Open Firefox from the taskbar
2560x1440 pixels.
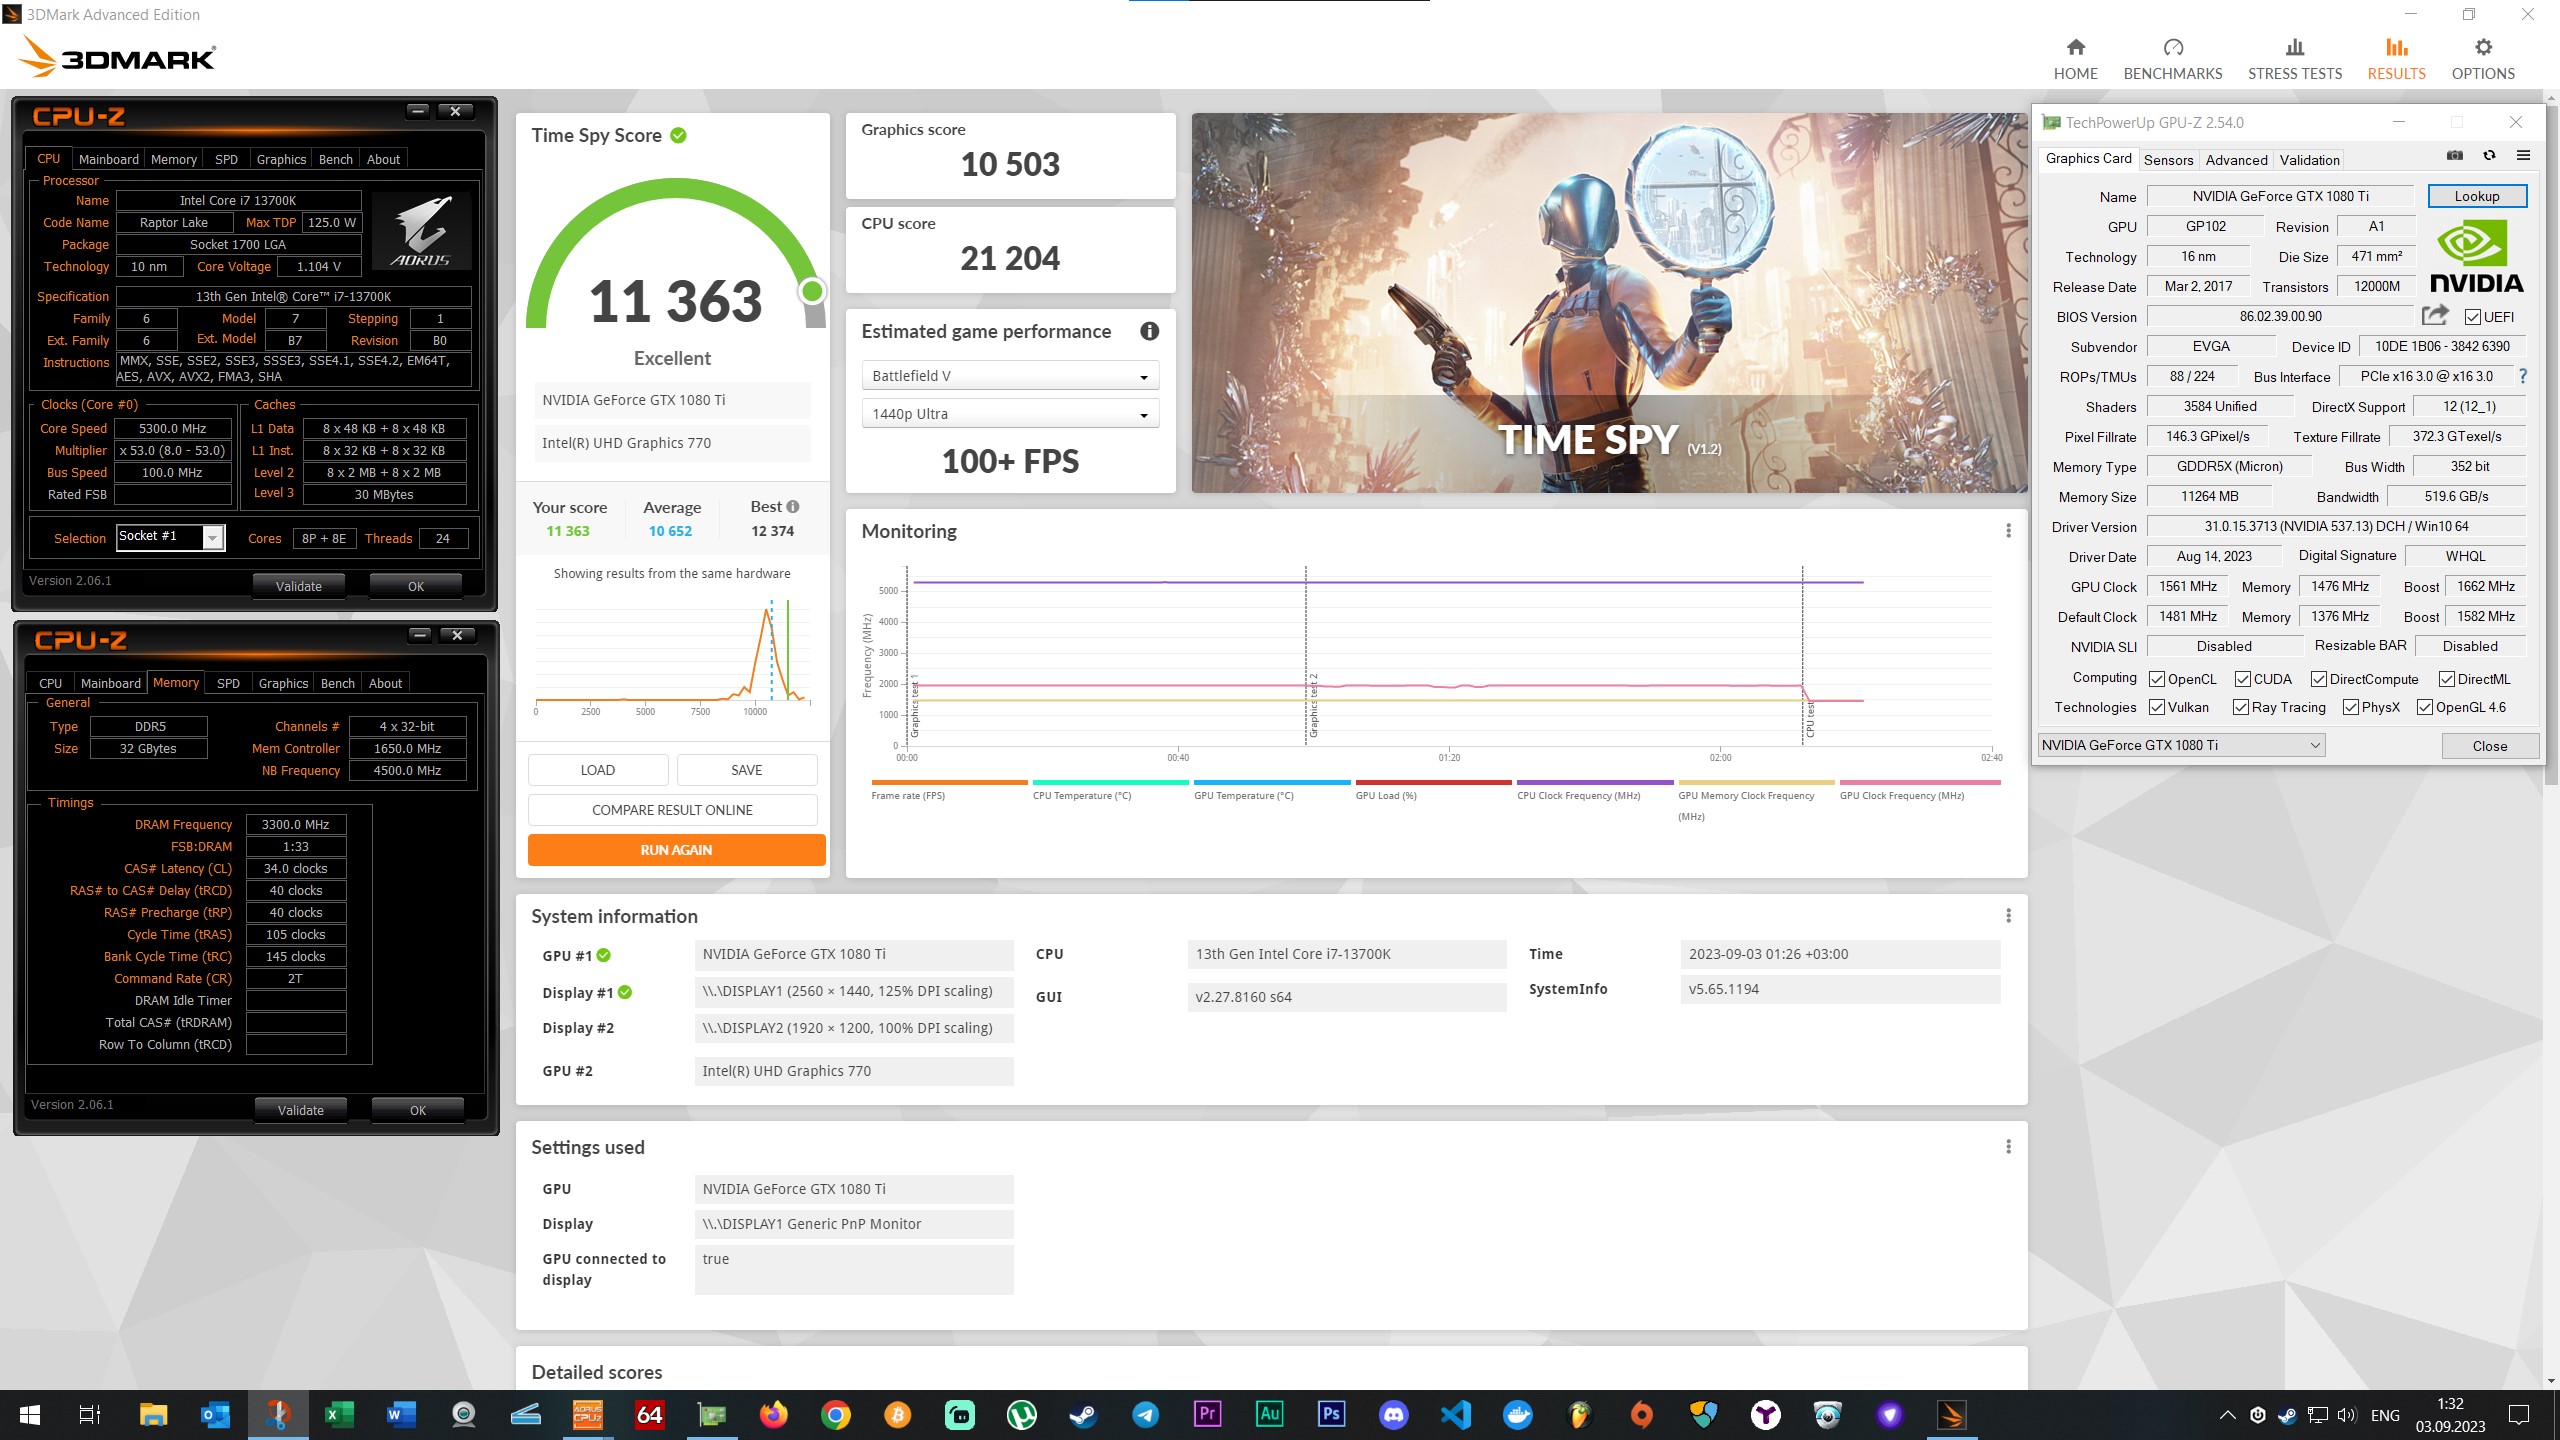[x=773, y=1415]
